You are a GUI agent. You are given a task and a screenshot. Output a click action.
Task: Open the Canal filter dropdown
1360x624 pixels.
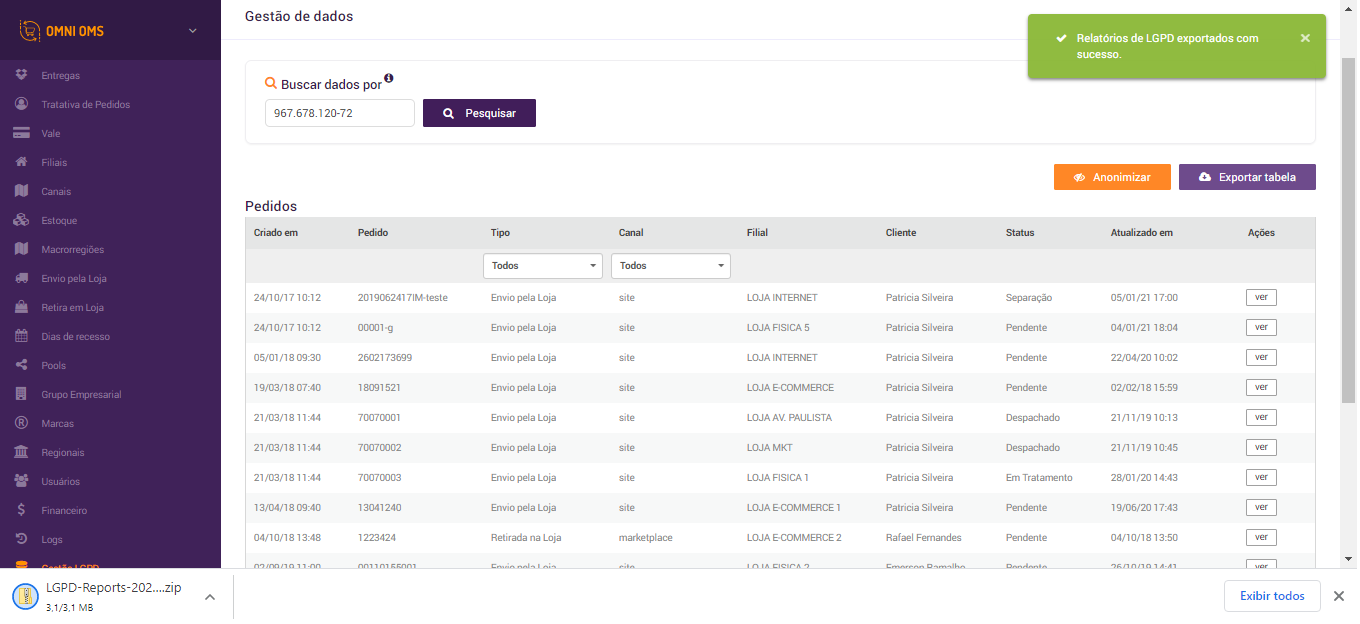(671, 266)
